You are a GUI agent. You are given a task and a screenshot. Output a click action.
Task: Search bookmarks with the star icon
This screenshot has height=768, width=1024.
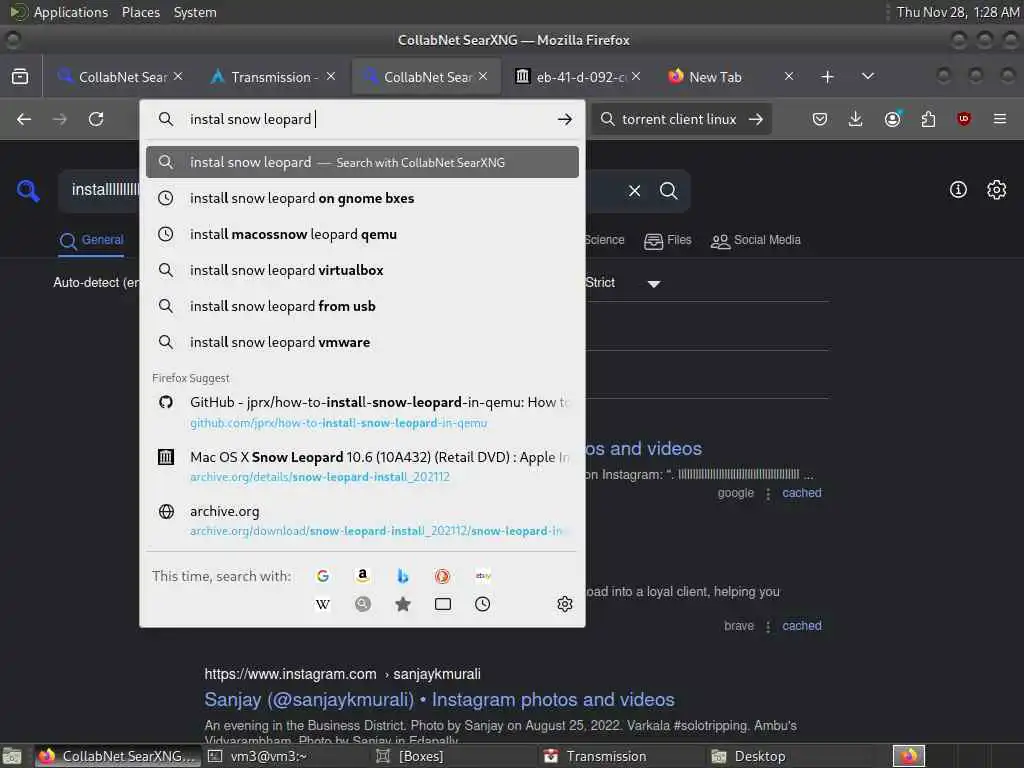(403, 604)
